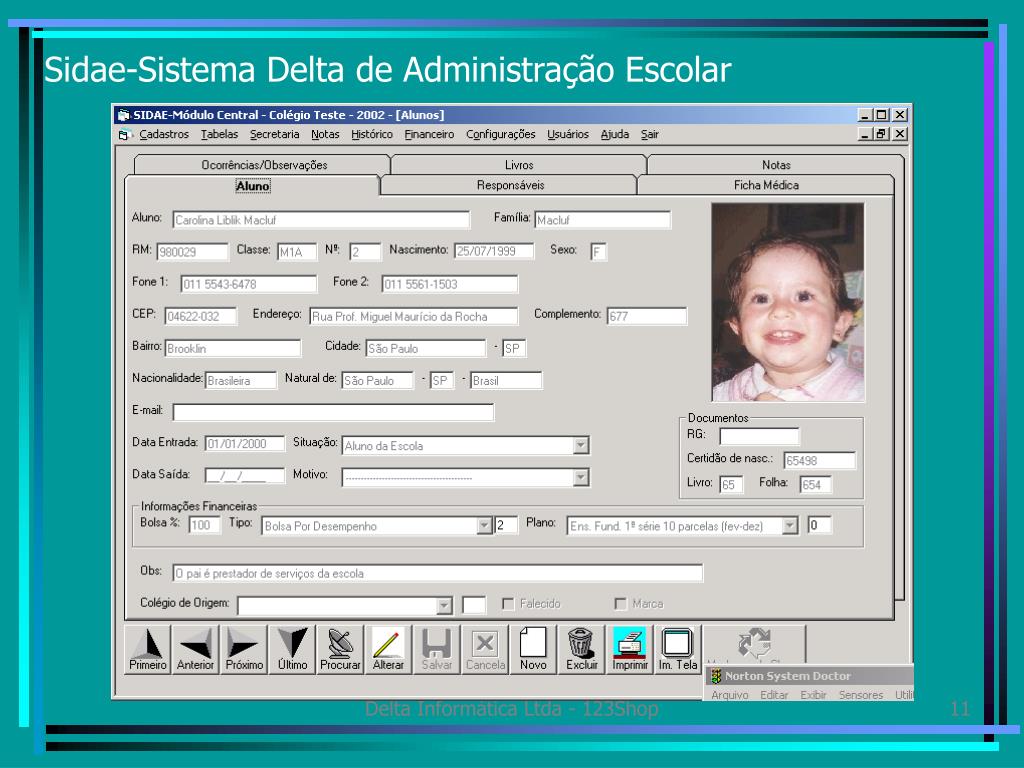
Task: Open Editar menu in Norton System Doctor
Action: click(x=774, y=695)
